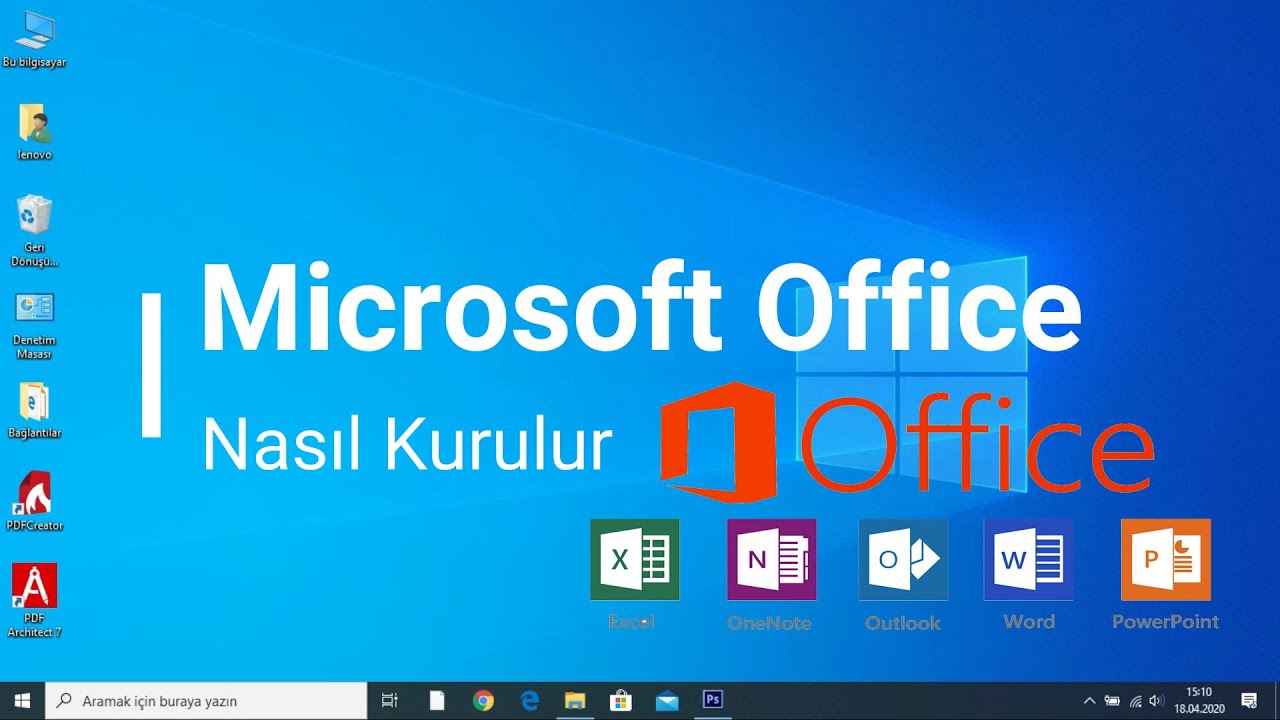This screenshot has width=1280, height=720.
Task: Open Task View on the taskbar
Action: [390, 701]
